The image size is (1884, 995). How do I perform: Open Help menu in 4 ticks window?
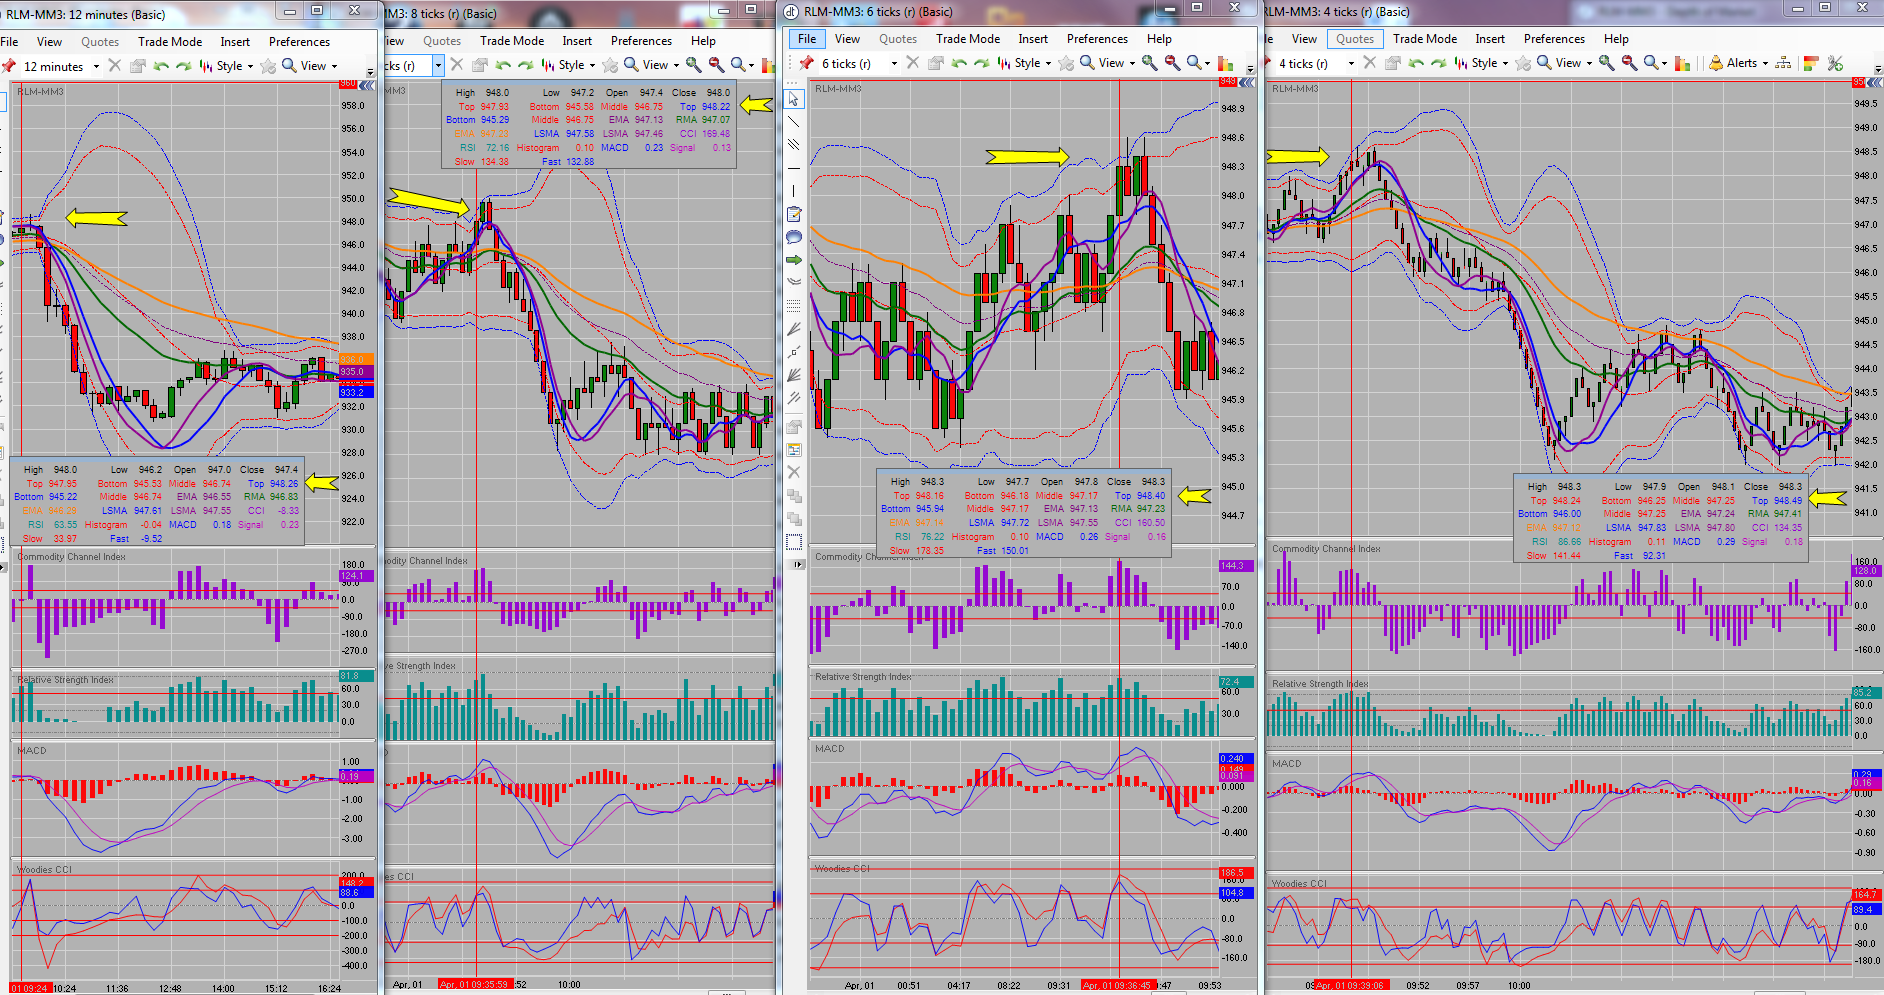(x=1616, y=39)
